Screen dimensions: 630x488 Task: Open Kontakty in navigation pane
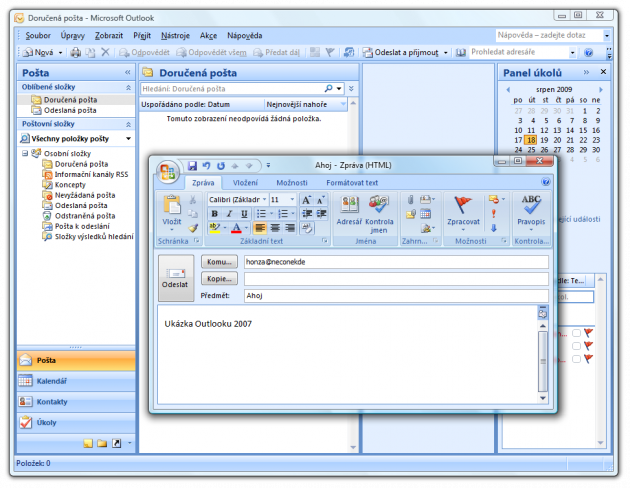pos(76,402)
